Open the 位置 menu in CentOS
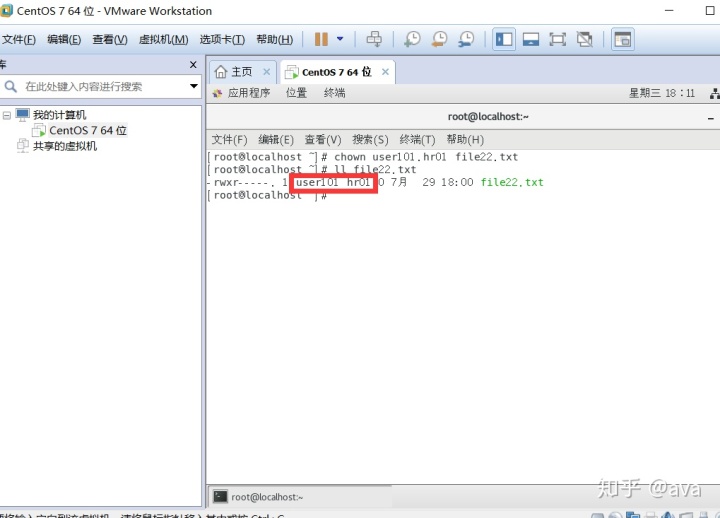The width and height of the screenshot is (720, 518). 296,93
